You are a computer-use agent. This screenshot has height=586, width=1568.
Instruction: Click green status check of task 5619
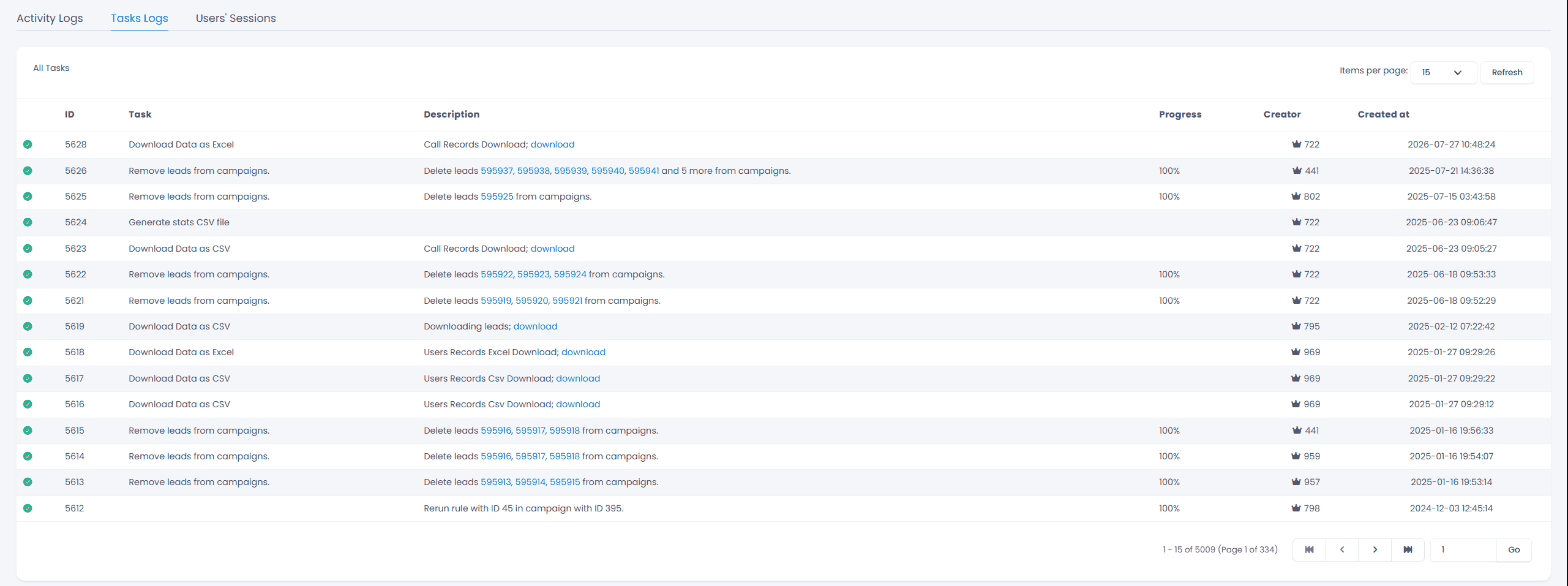pos(28,326)
